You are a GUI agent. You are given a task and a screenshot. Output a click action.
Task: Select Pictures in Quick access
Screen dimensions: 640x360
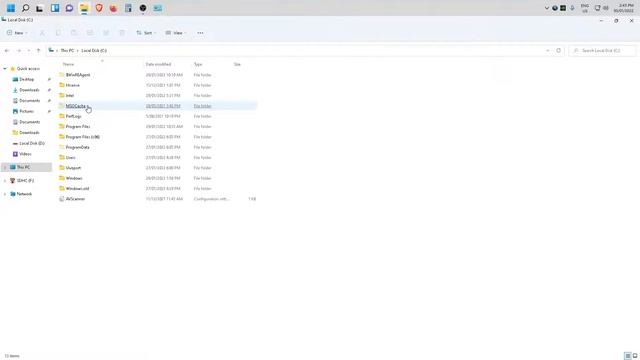(x=27, y=111)
